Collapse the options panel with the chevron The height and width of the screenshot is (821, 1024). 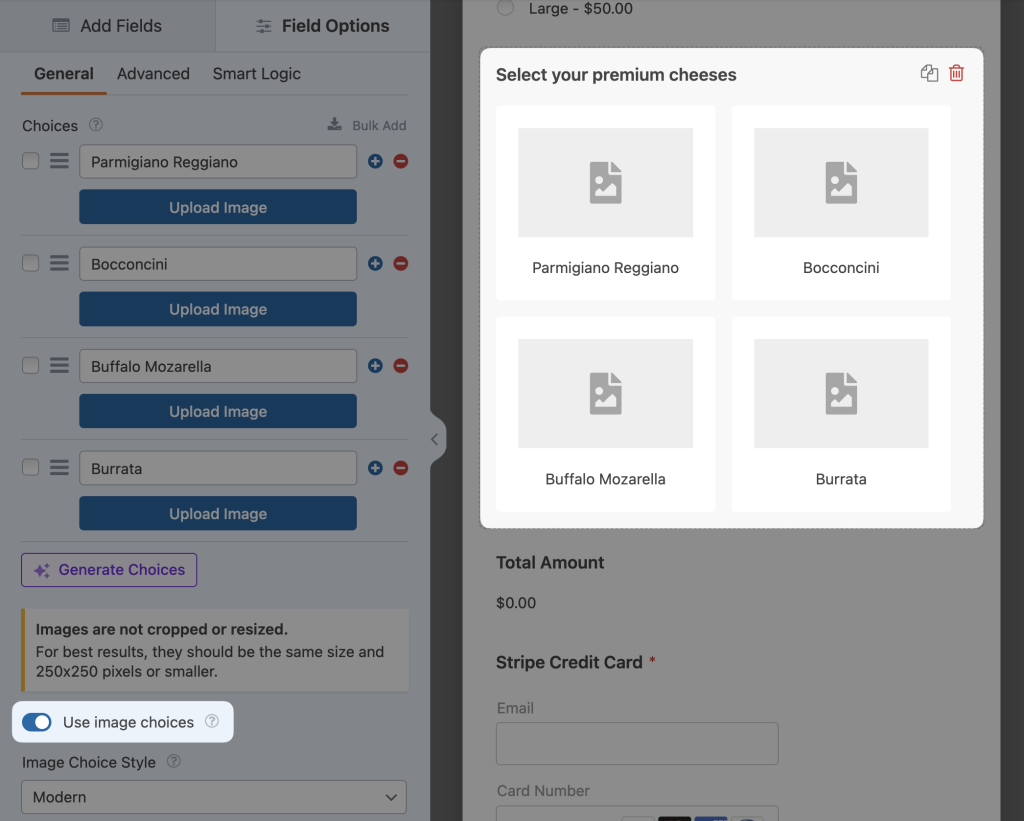(x=434, y=438)
